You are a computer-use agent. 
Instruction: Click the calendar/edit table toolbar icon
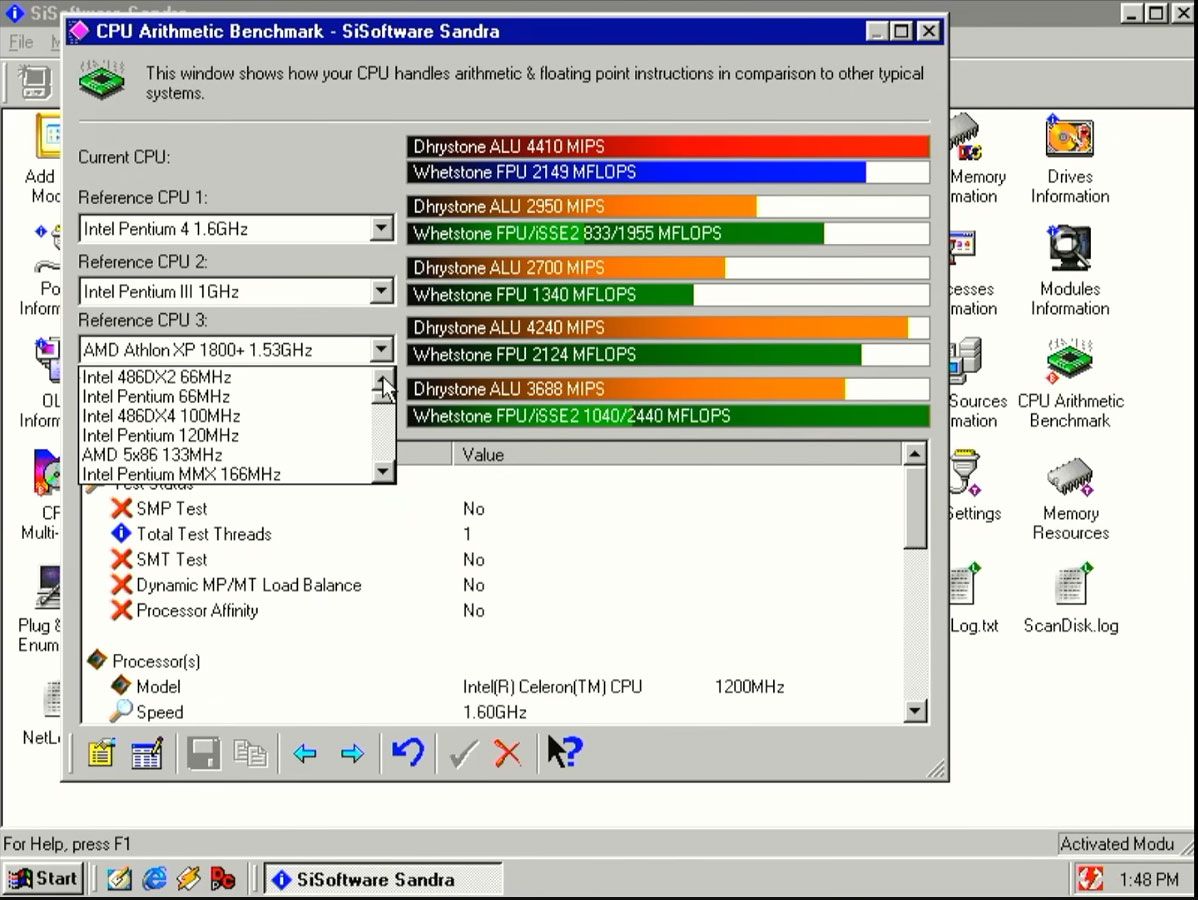tap(147, 754)
